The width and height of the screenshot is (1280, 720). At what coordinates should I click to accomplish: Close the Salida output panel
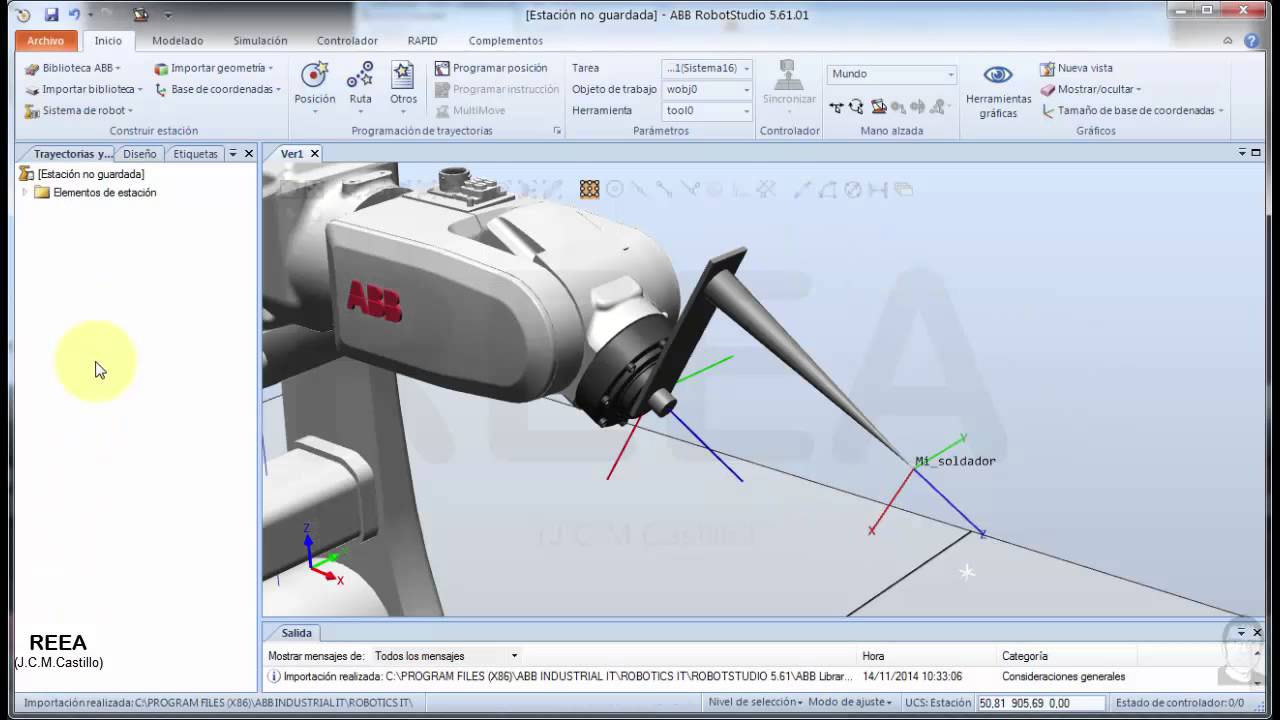[x=1257, y=633]
